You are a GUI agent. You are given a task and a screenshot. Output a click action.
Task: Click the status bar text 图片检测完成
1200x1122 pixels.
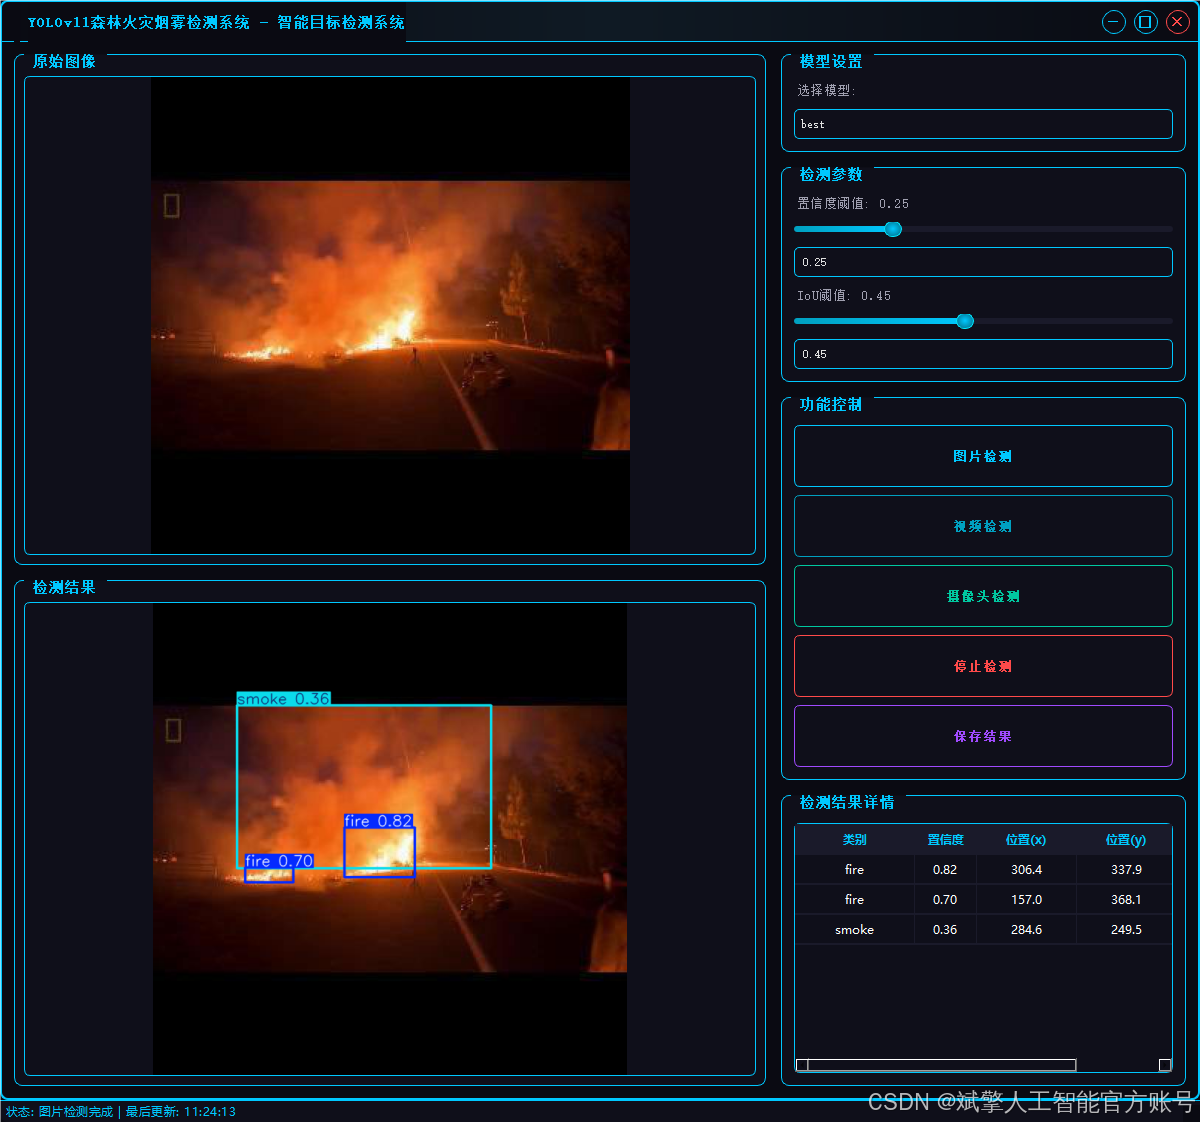tap(76, 1112)
